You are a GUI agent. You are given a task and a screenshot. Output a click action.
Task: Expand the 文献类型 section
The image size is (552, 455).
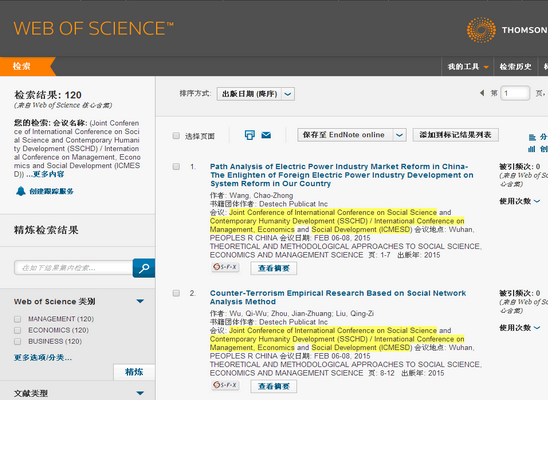[x=140, y=393]
